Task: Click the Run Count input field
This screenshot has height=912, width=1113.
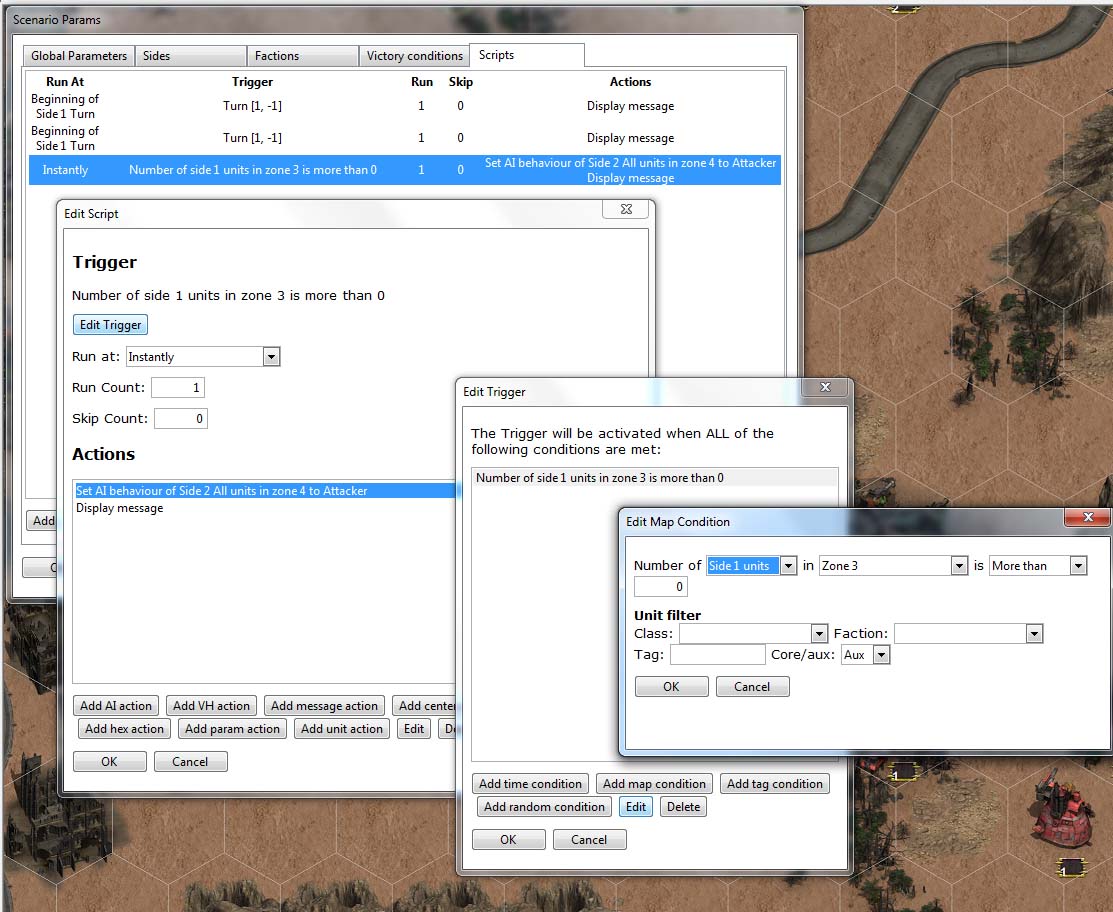Action: 178,388
